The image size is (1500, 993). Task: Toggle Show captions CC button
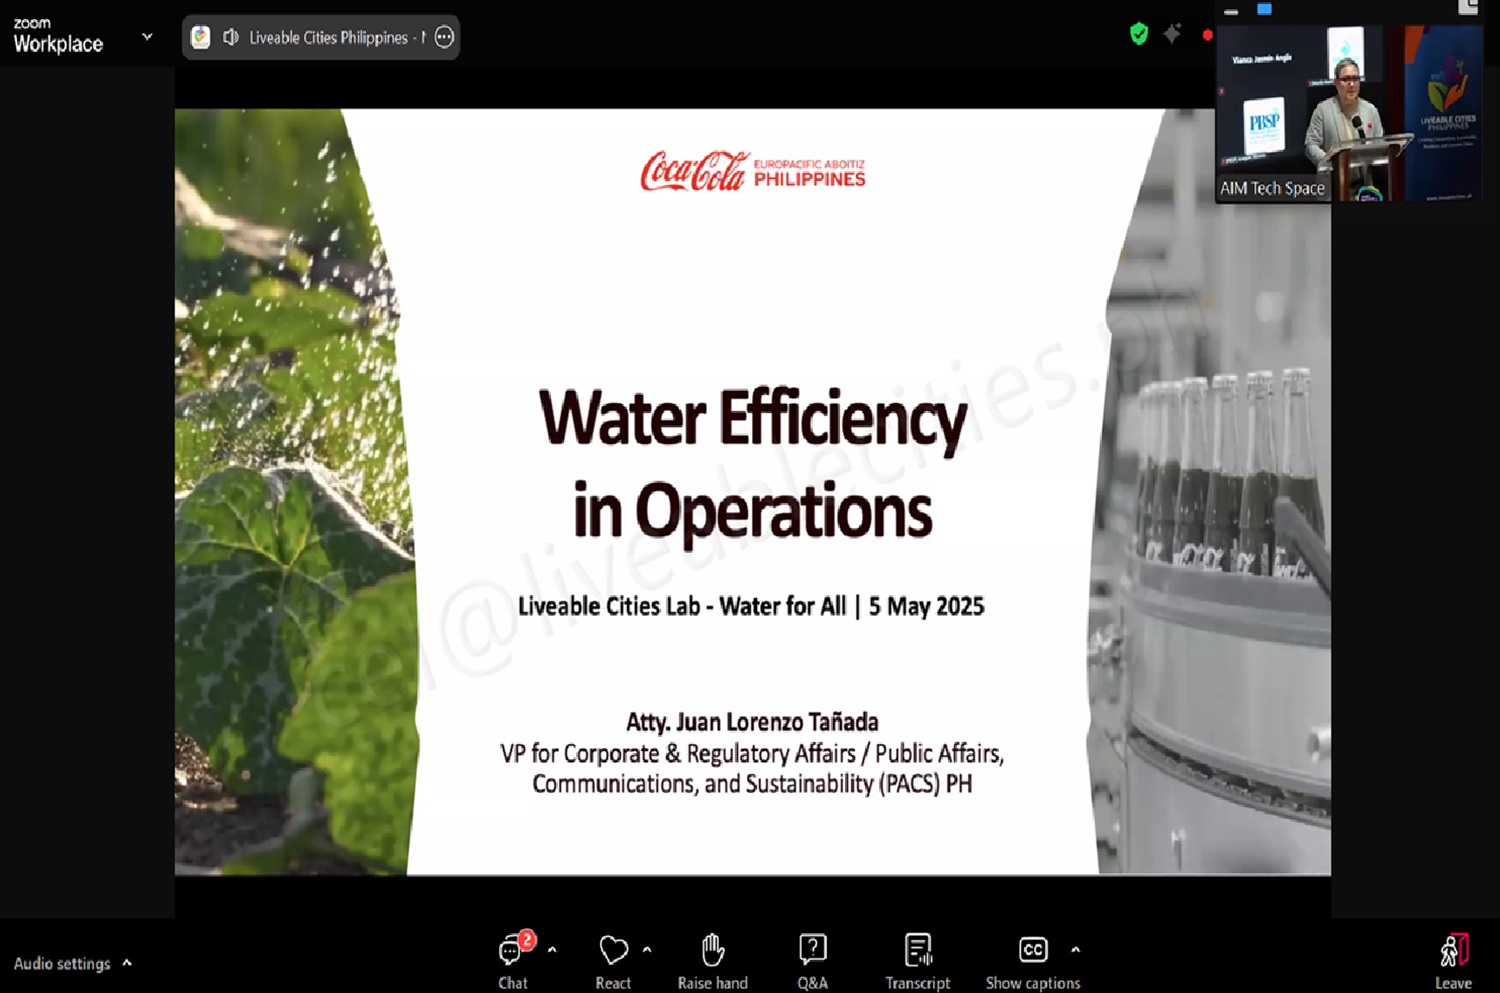tap(1033, 961)
